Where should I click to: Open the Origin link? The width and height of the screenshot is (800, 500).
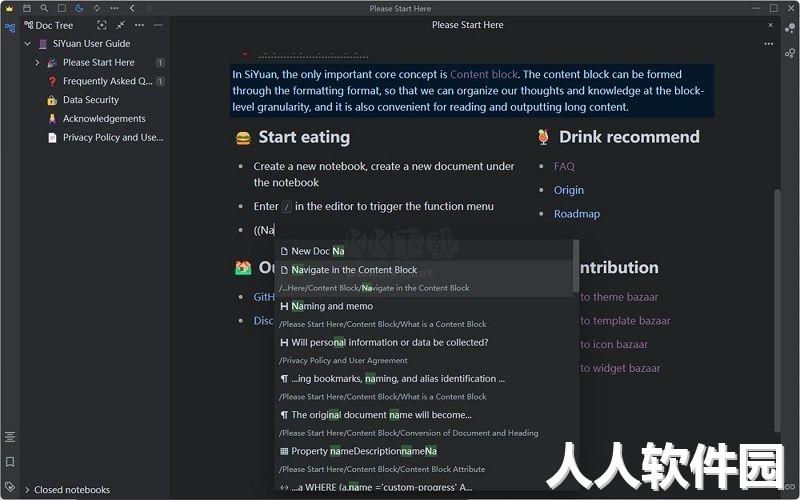pos(569,190)
